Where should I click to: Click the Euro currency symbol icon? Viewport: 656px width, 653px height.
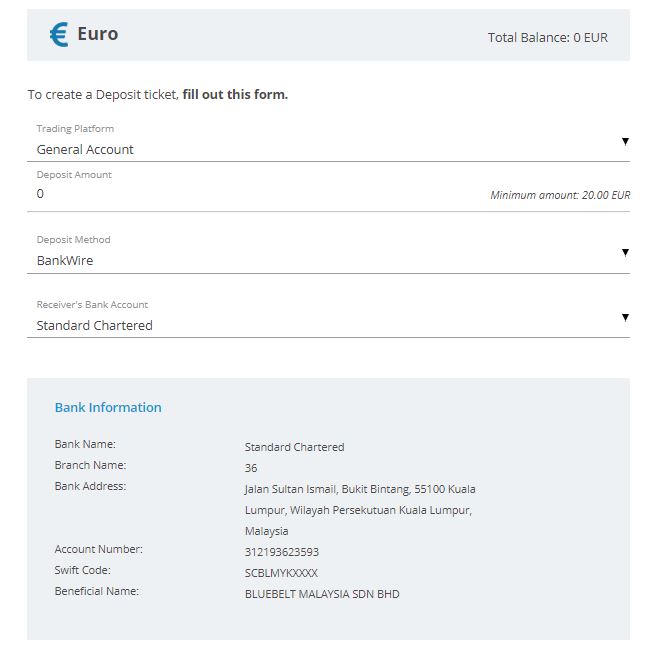[59, 34]
